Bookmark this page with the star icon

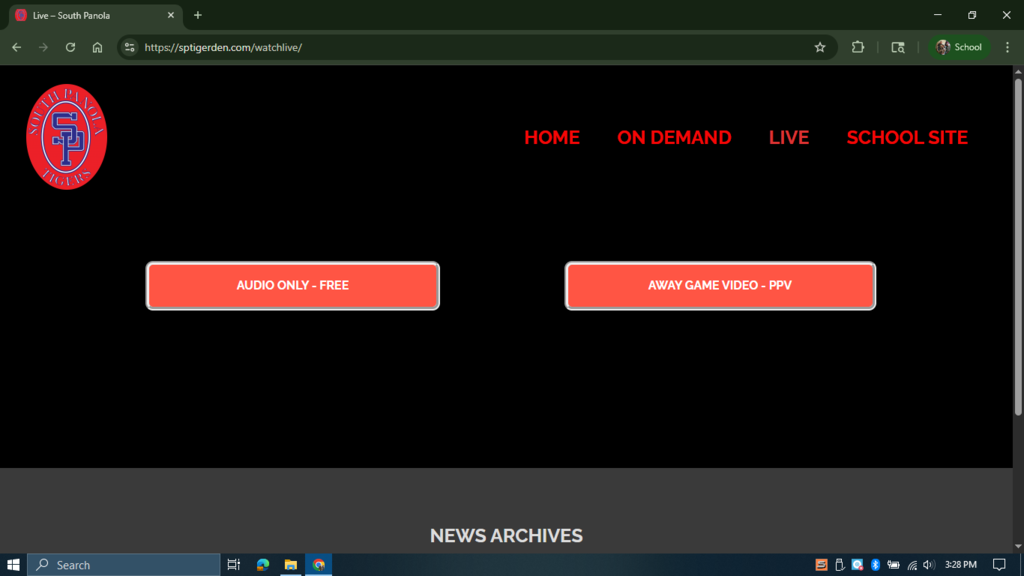[x=820, y=47]
